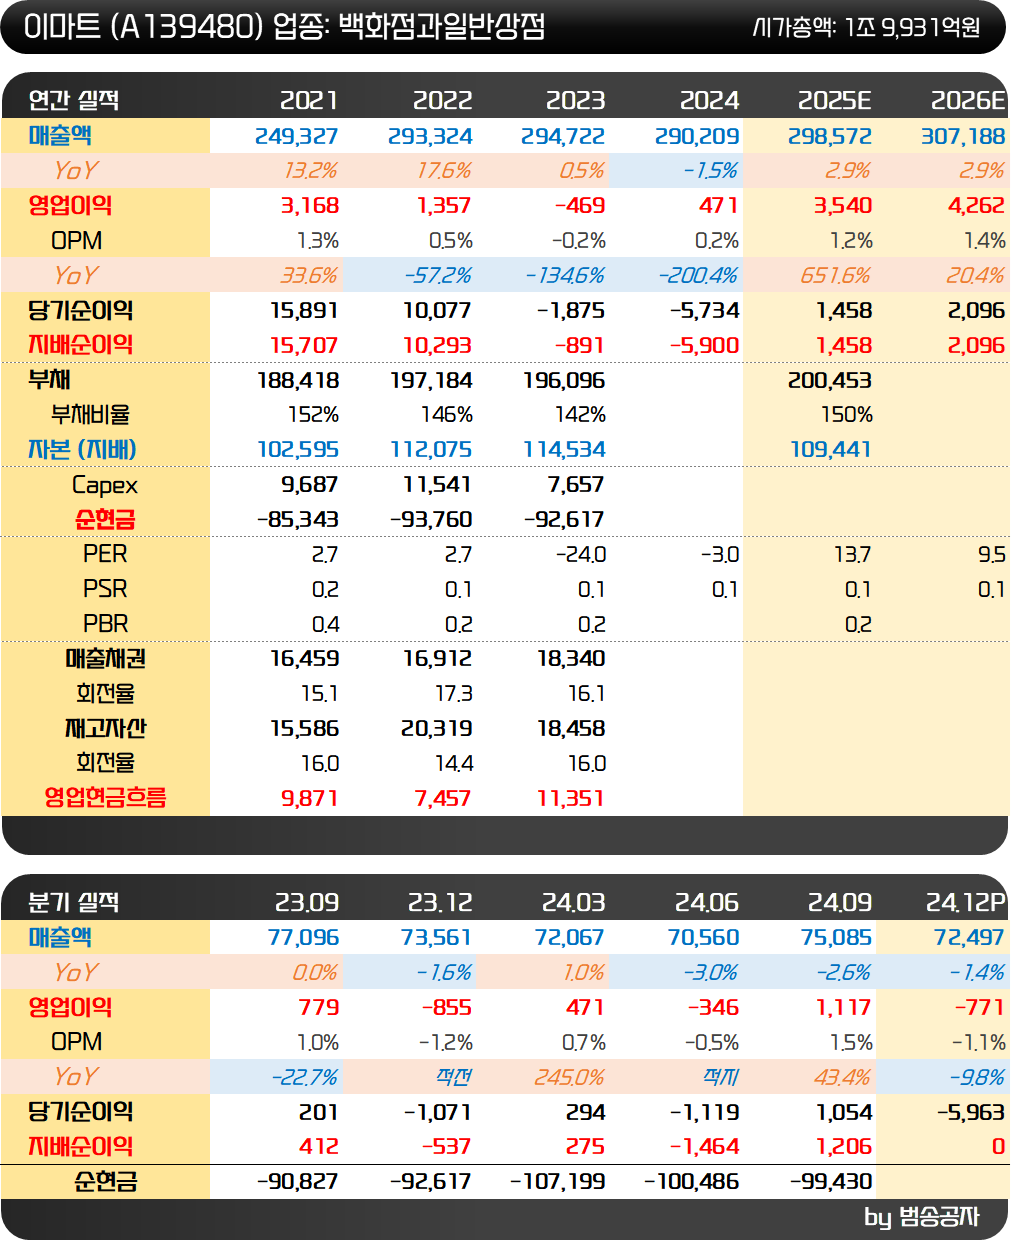Select the '연간 실적' table header
The width and height of the screenshot is (1011, 1240).
click(x=73, y=100)
